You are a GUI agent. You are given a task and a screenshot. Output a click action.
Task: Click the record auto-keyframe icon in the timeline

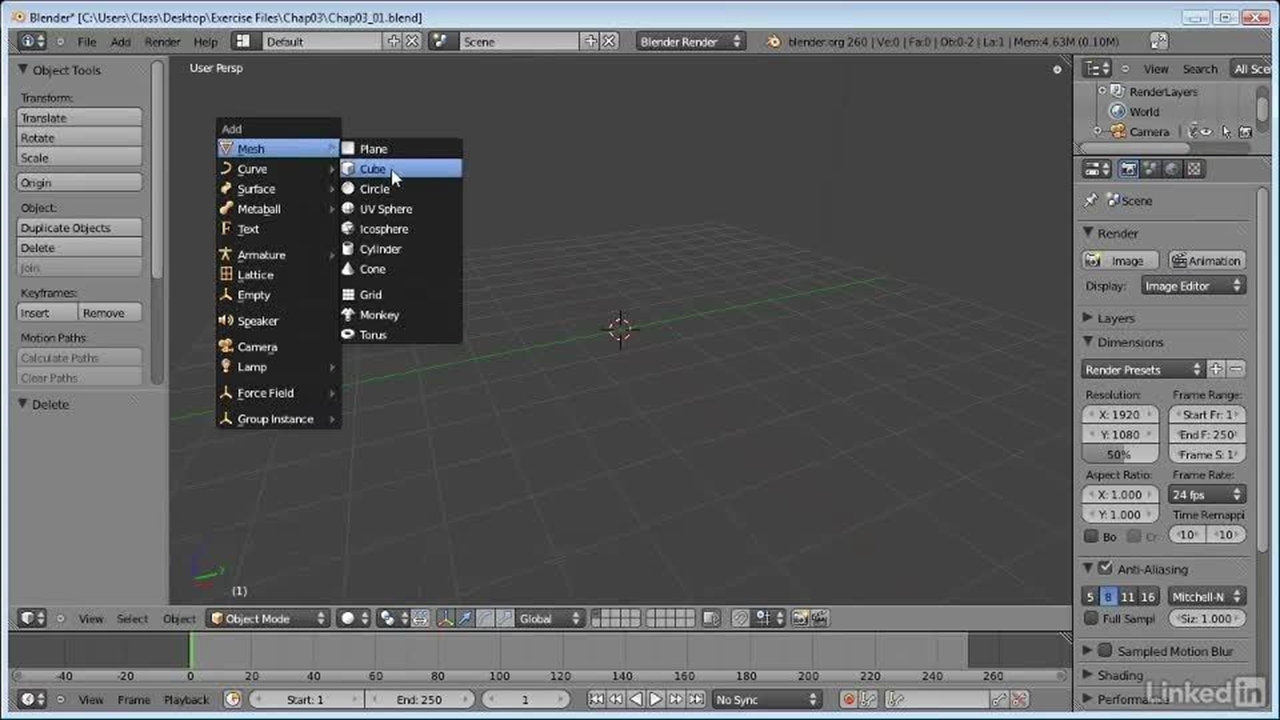tap(851, 700)
